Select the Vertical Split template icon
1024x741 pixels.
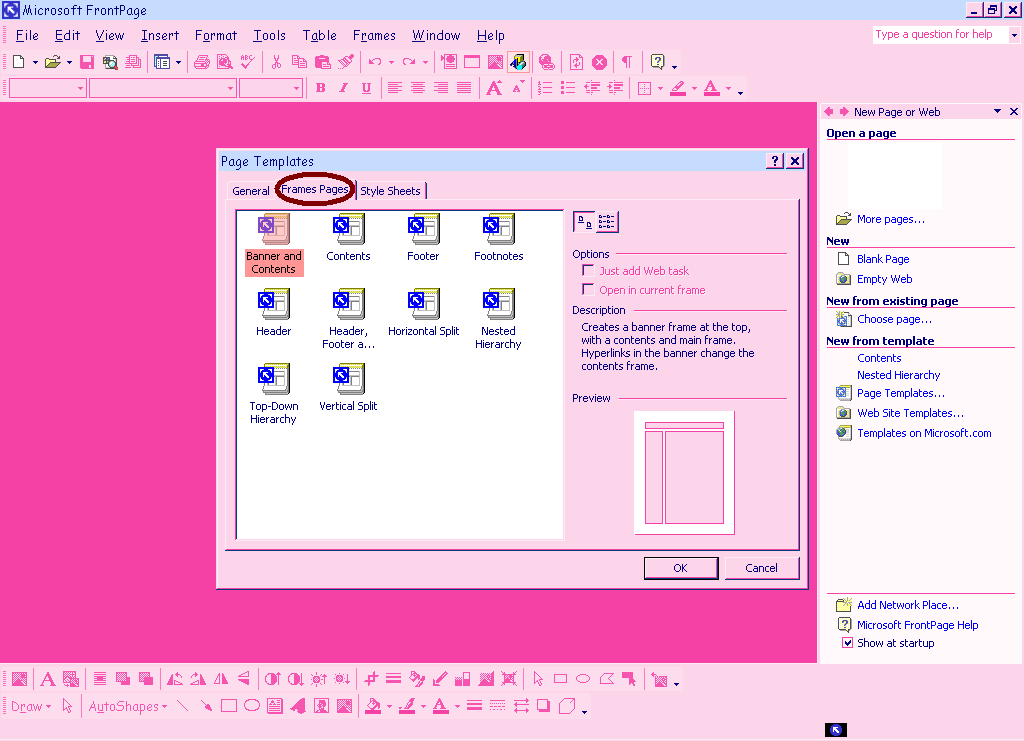pos(348,379)
